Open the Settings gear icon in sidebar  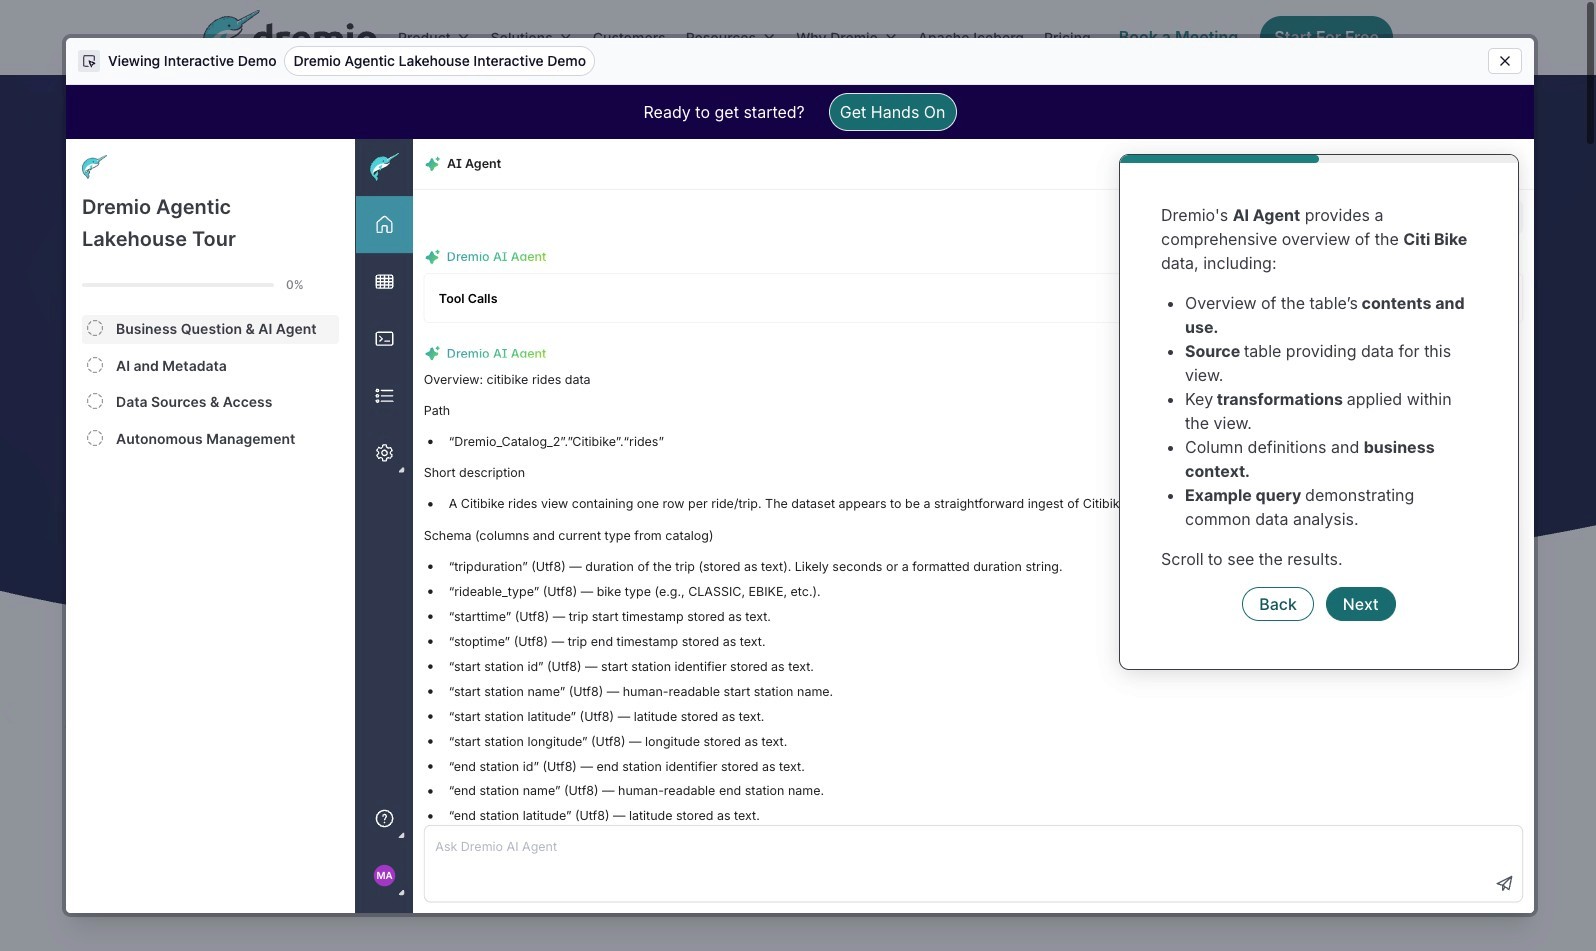click(x=384, y=453)
